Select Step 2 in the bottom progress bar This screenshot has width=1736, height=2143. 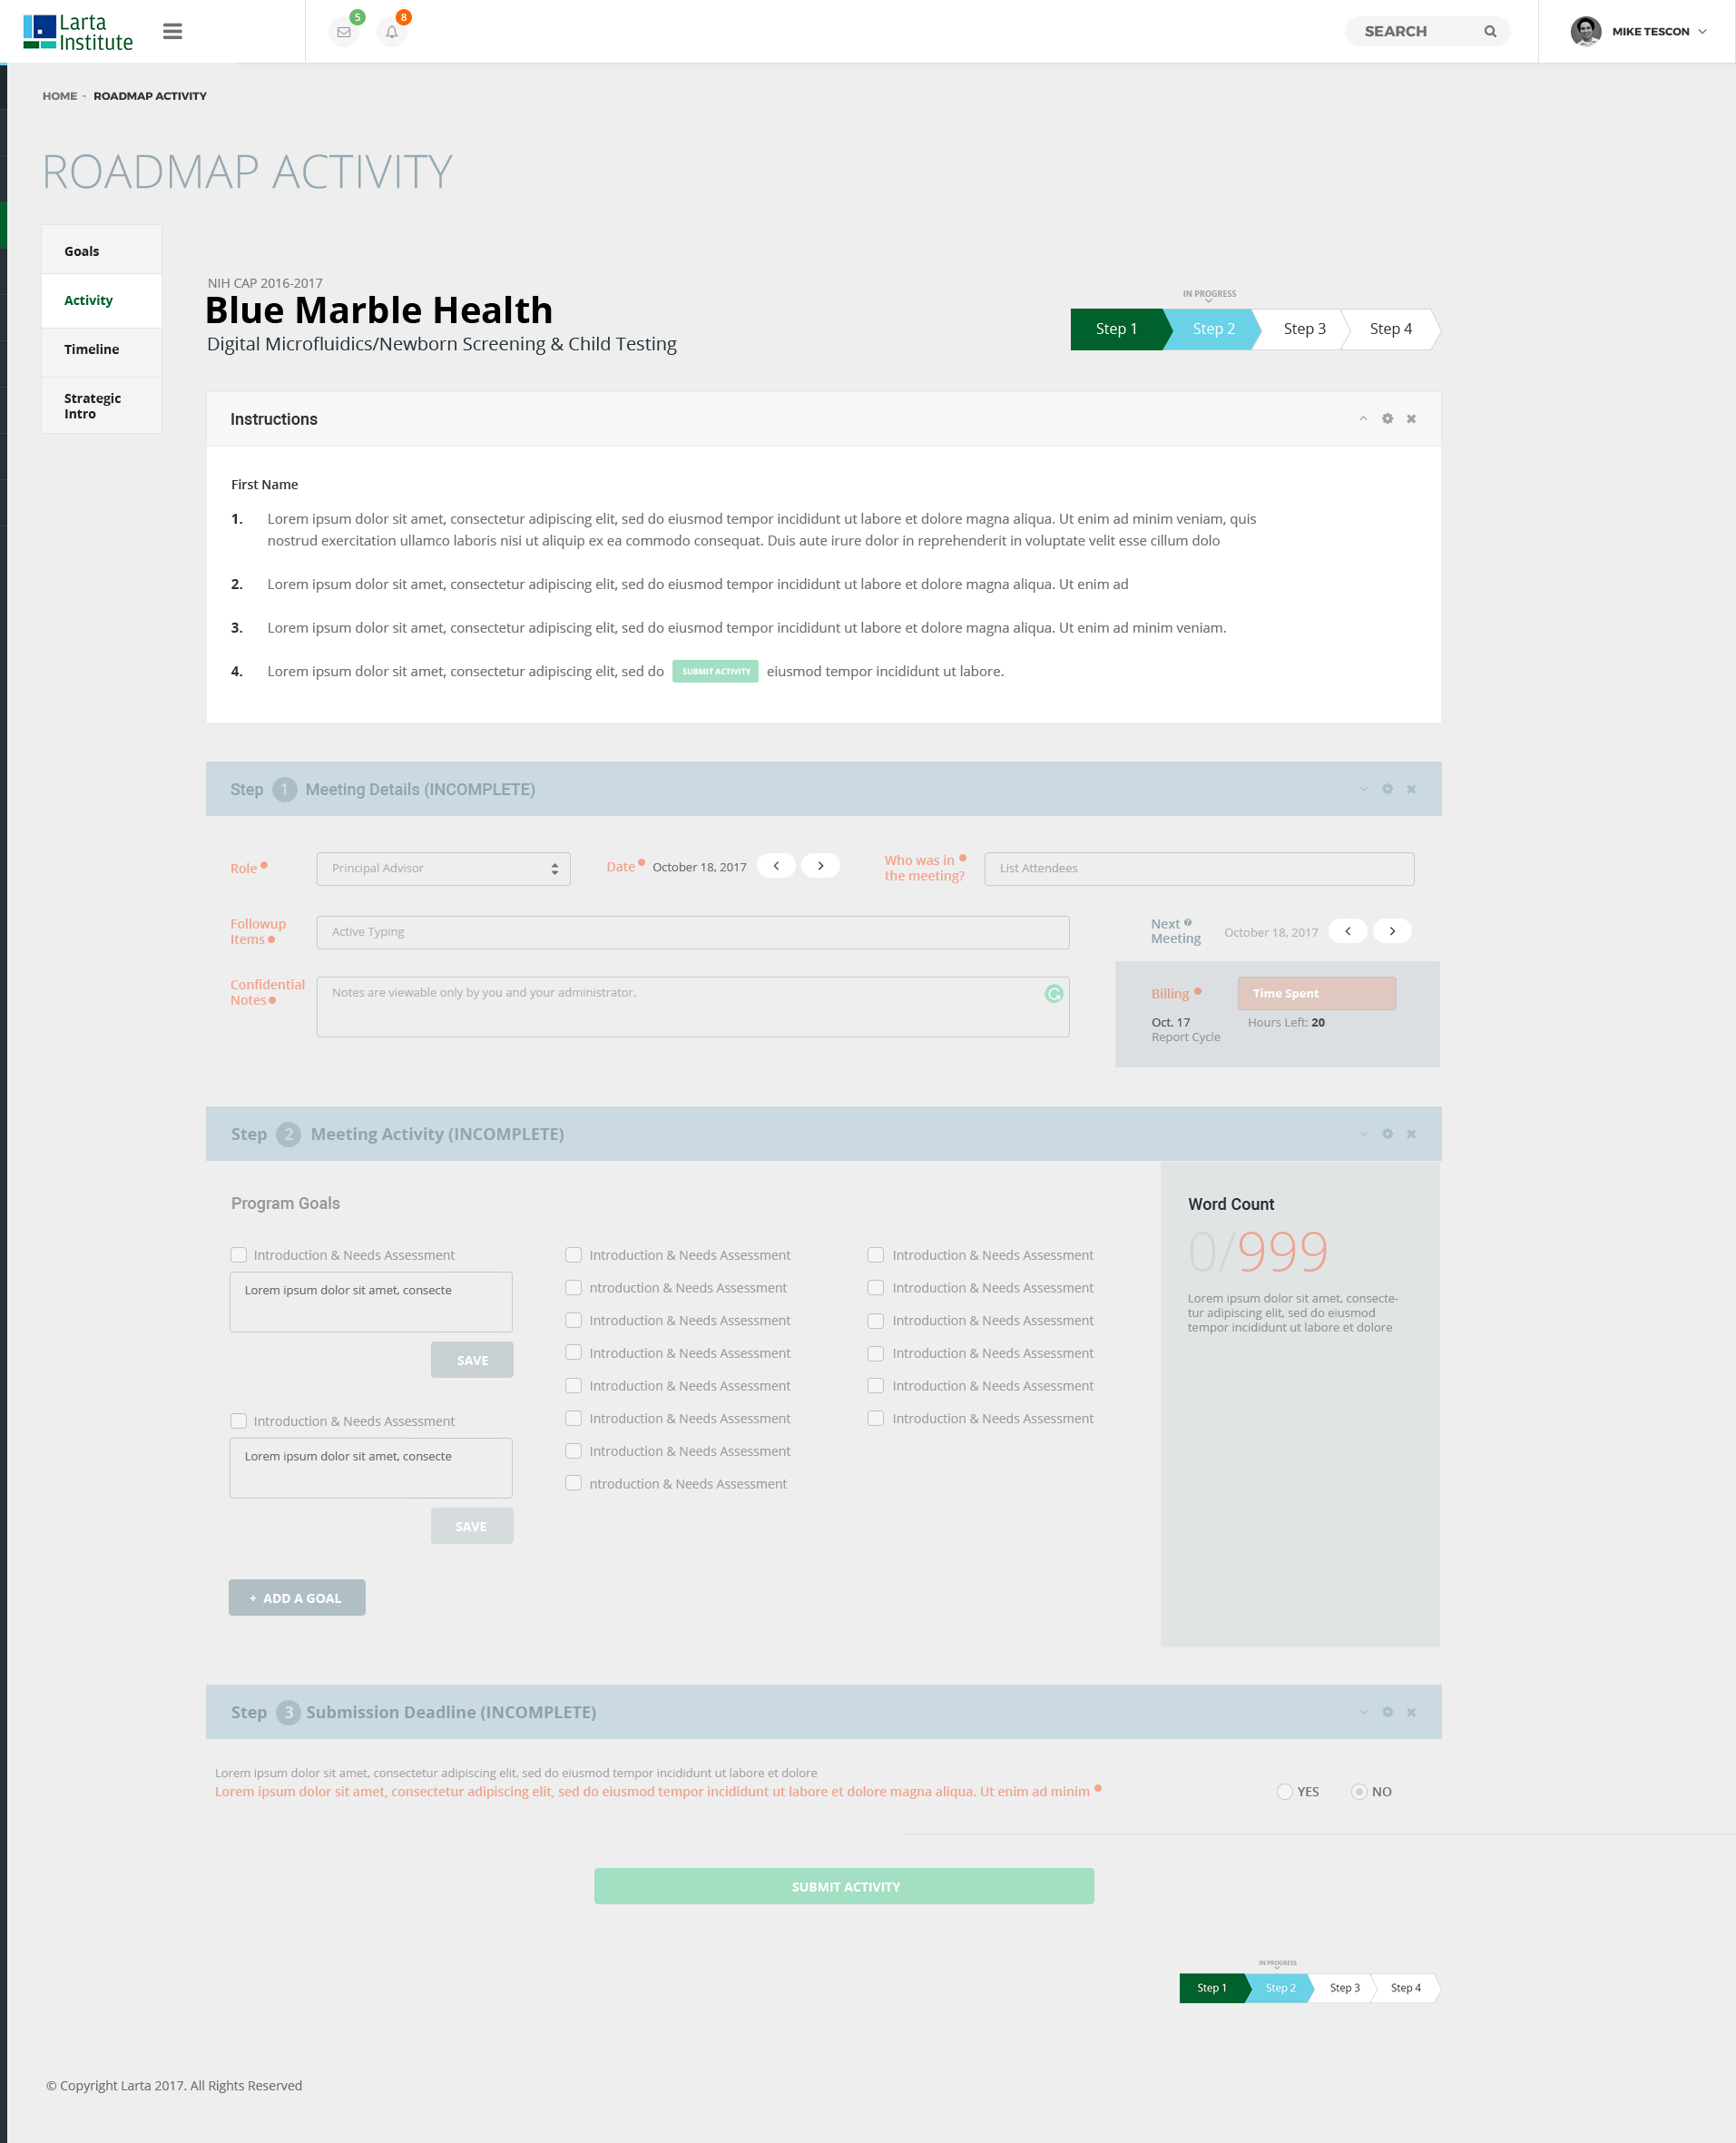[x=1280, y=1988]
